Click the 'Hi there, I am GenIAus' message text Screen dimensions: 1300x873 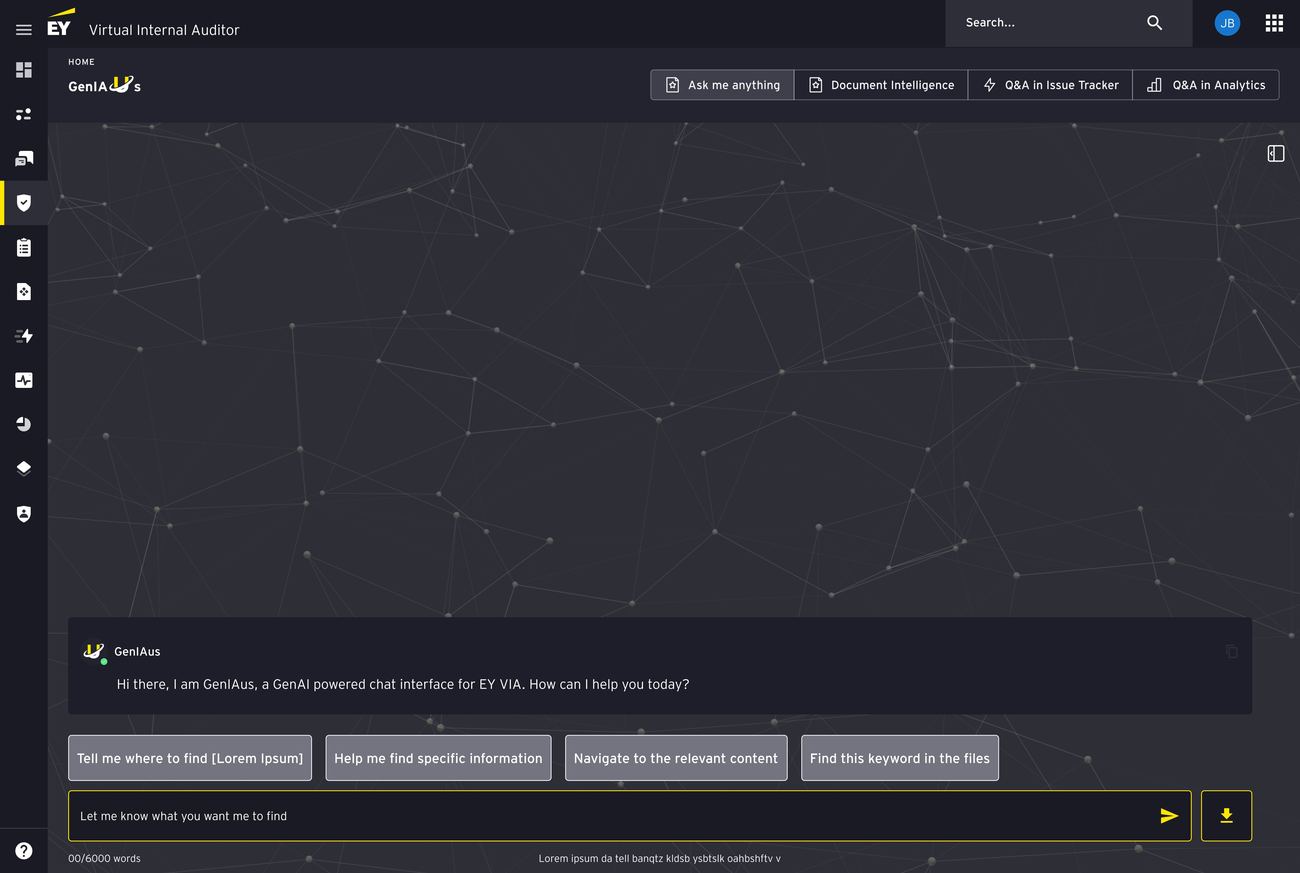(403, 685)
